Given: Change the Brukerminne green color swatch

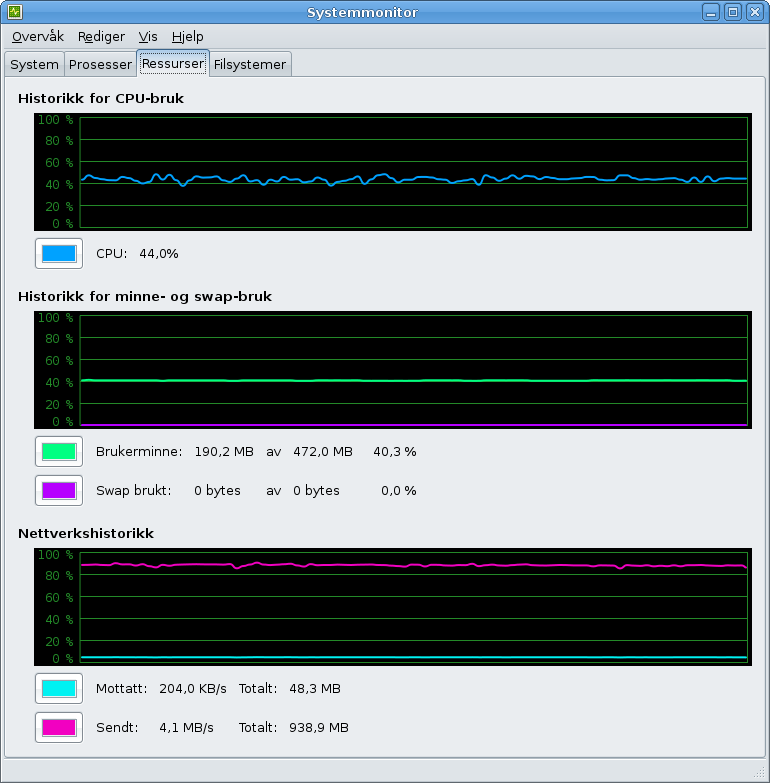Looking at the screenshot, I should pos(59,451).
